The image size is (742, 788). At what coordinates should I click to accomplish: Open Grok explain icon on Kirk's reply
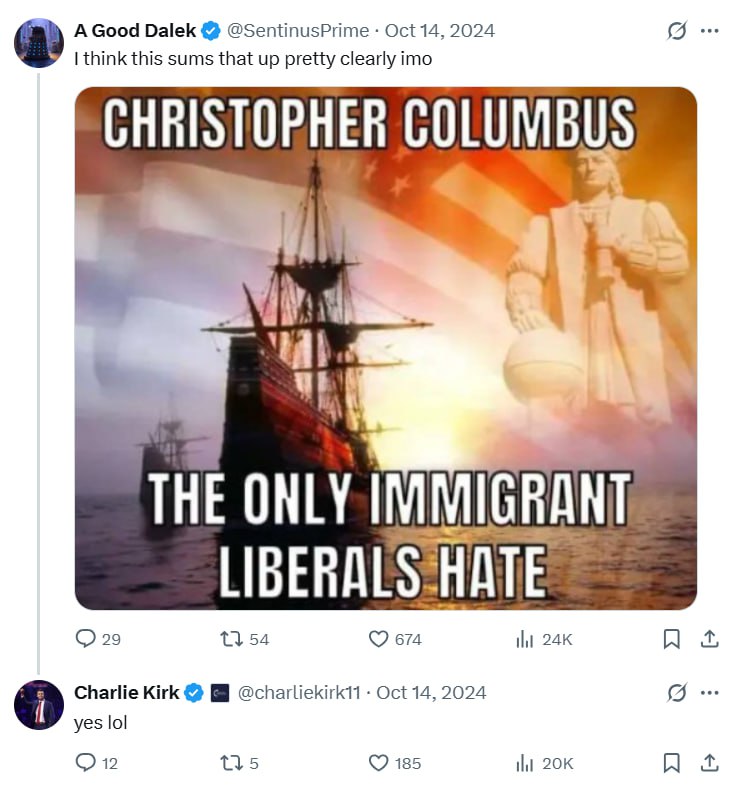pos(677,693)
